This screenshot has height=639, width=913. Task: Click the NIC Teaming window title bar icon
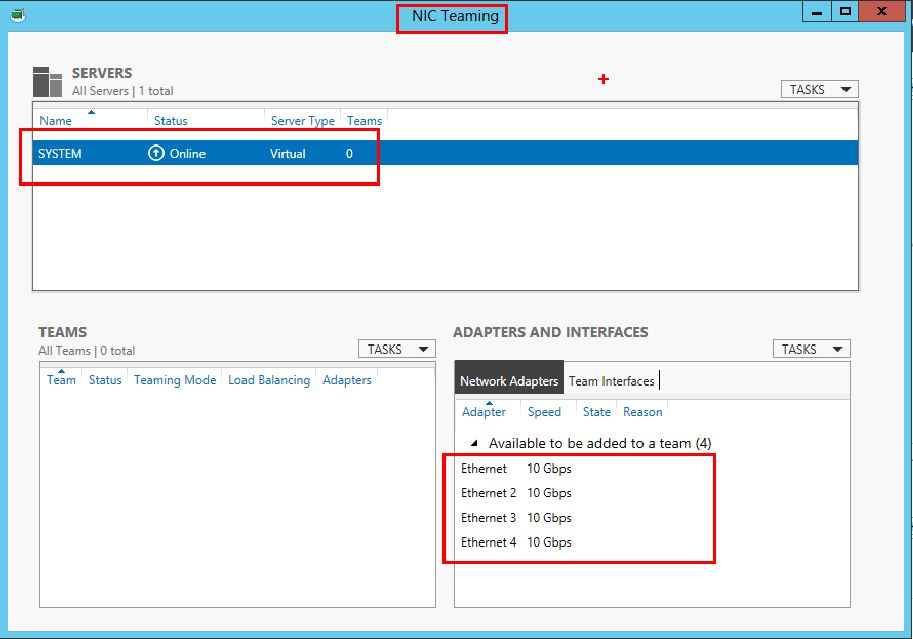point(17,14)
